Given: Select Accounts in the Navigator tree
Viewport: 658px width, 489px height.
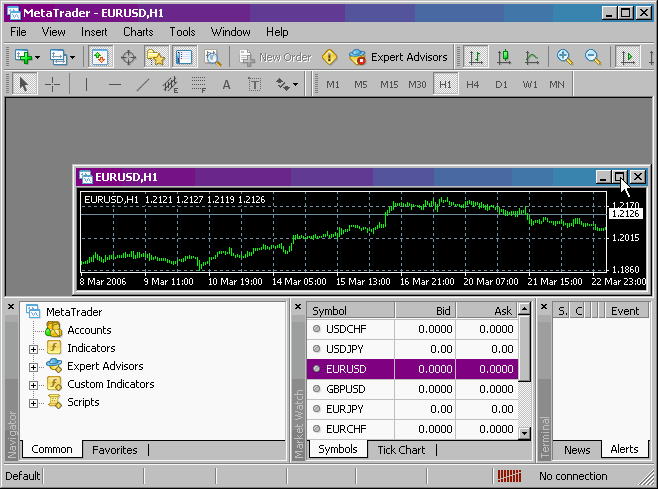Looking at the screenshot, I should (x=89, y=330).
